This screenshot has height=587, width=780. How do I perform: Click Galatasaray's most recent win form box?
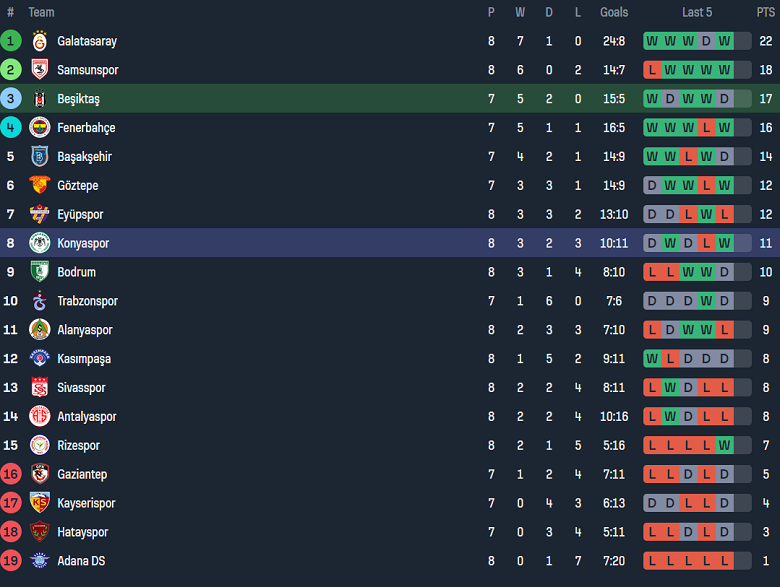point(724,41)
